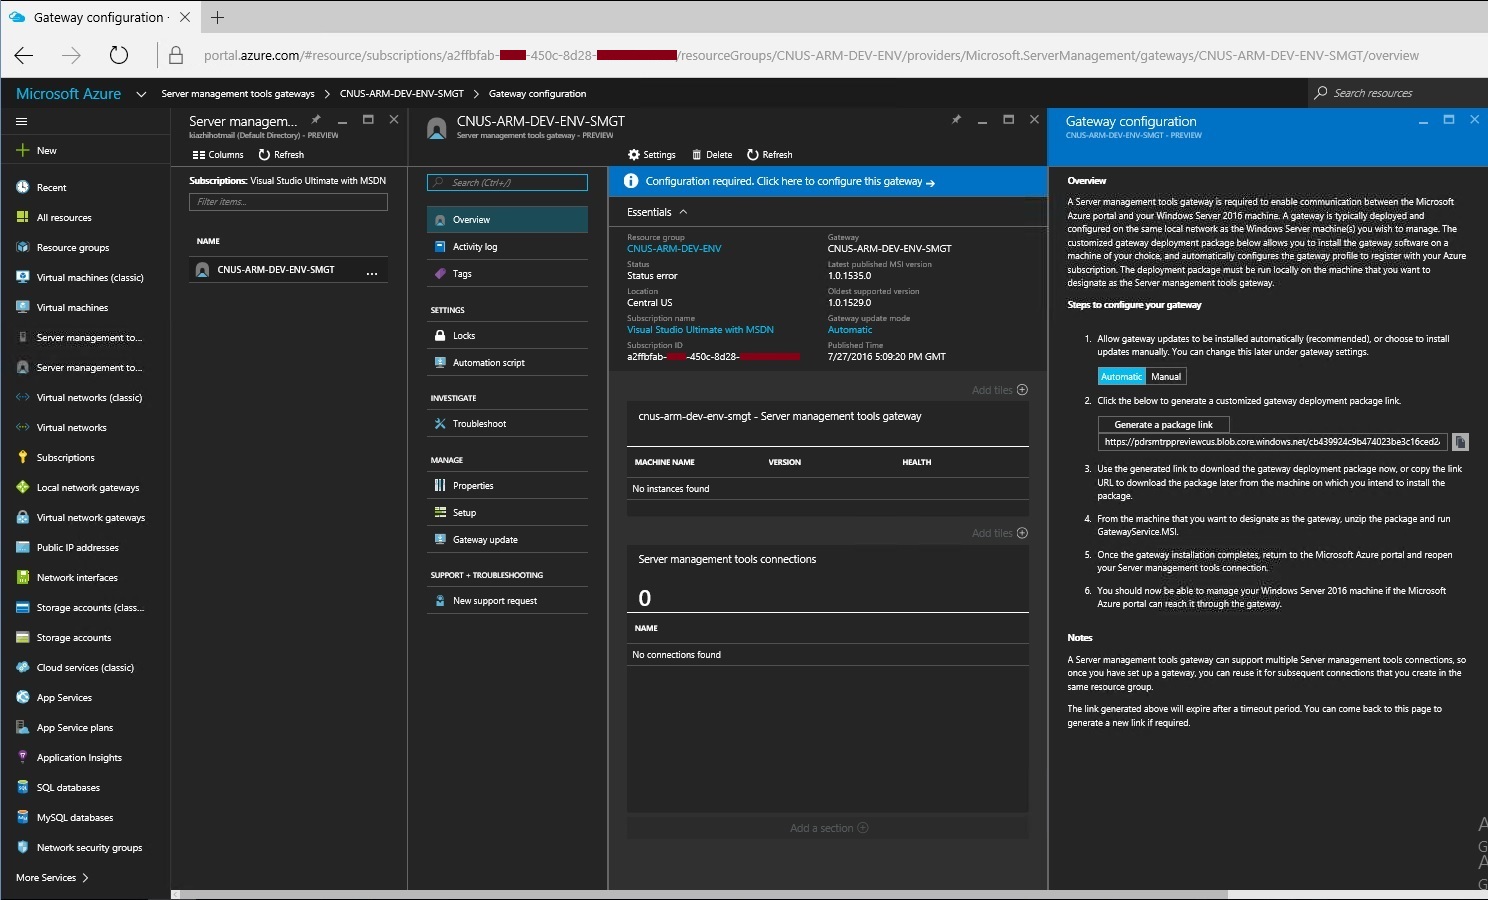Click Public IP addresses icon
Viewport: 1488px width, 900px height.
(x=22, y=547)
